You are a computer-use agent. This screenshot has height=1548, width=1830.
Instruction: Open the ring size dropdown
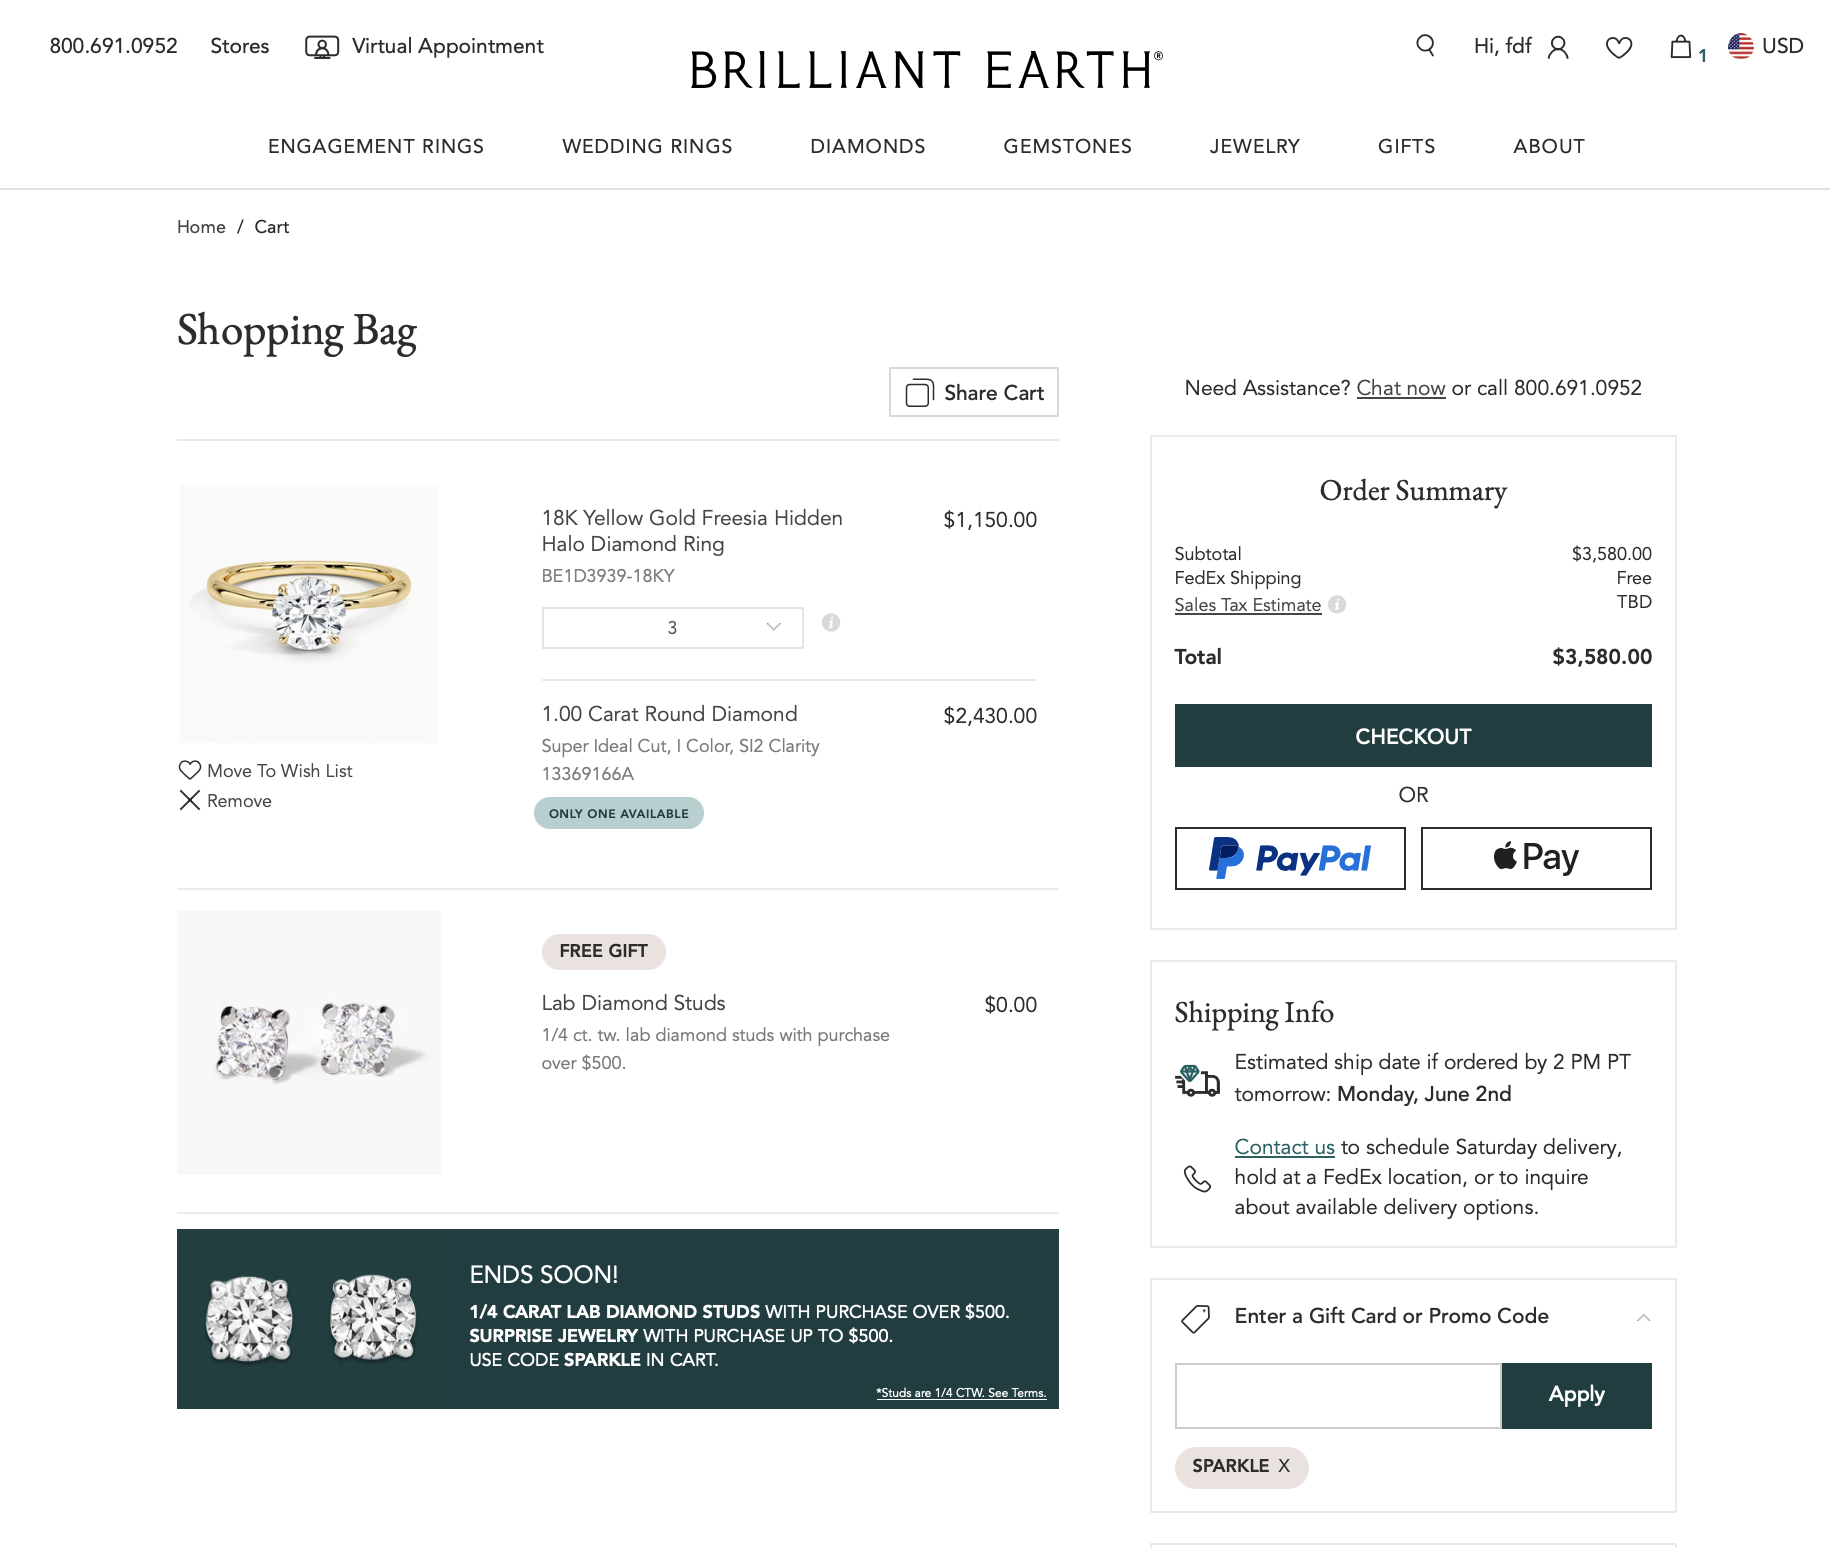click(672, 628)
